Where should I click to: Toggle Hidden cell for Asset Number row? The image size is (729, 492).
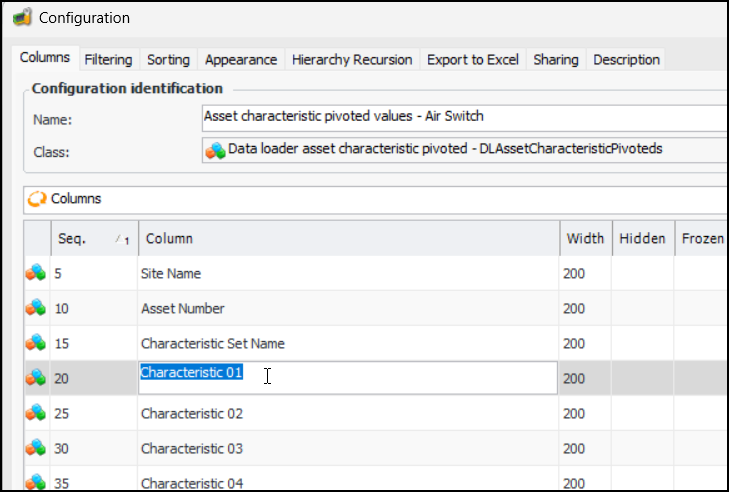click(x=642, y=309)
